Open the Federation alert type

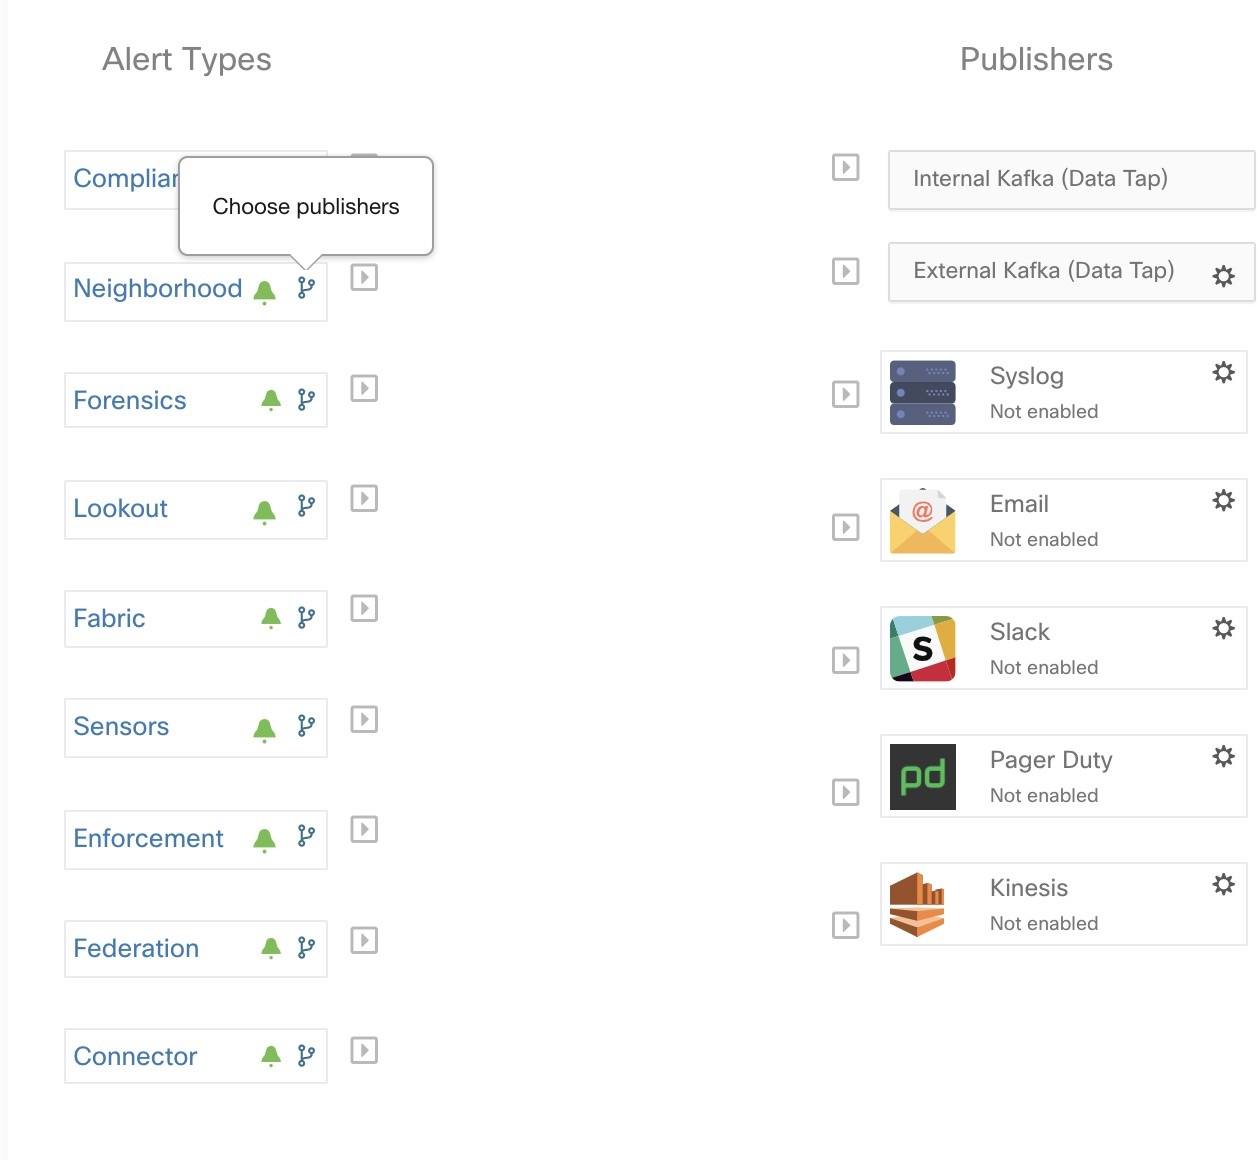click(136, 948)
